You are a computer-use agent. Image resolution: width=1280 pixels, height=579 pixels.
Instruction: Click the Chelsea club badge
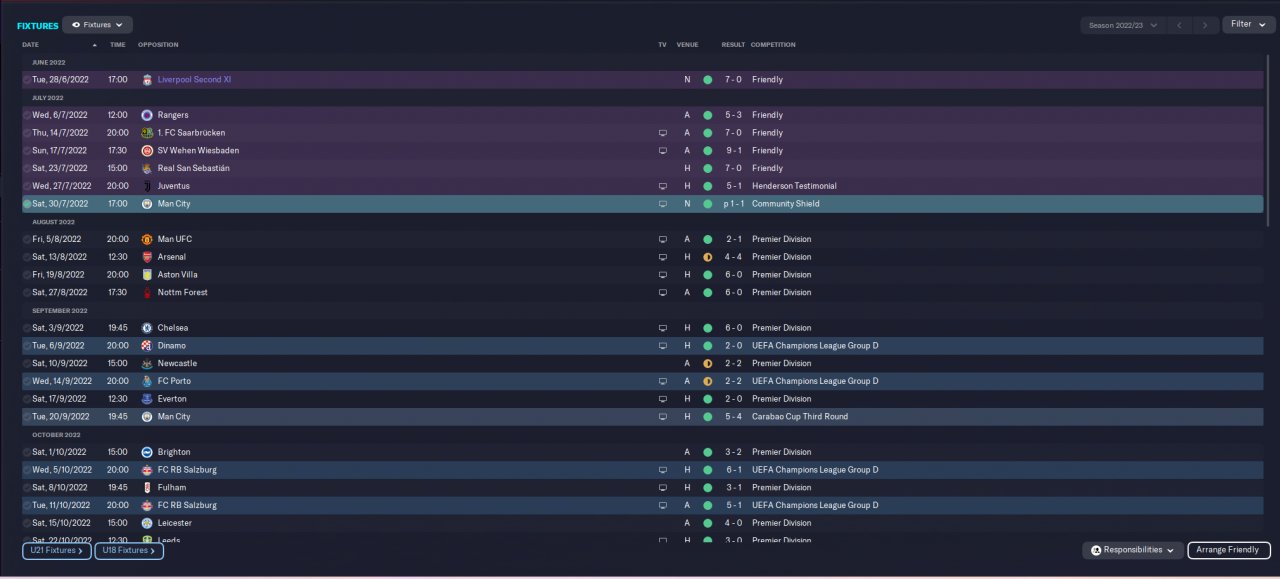coord(147,328)
